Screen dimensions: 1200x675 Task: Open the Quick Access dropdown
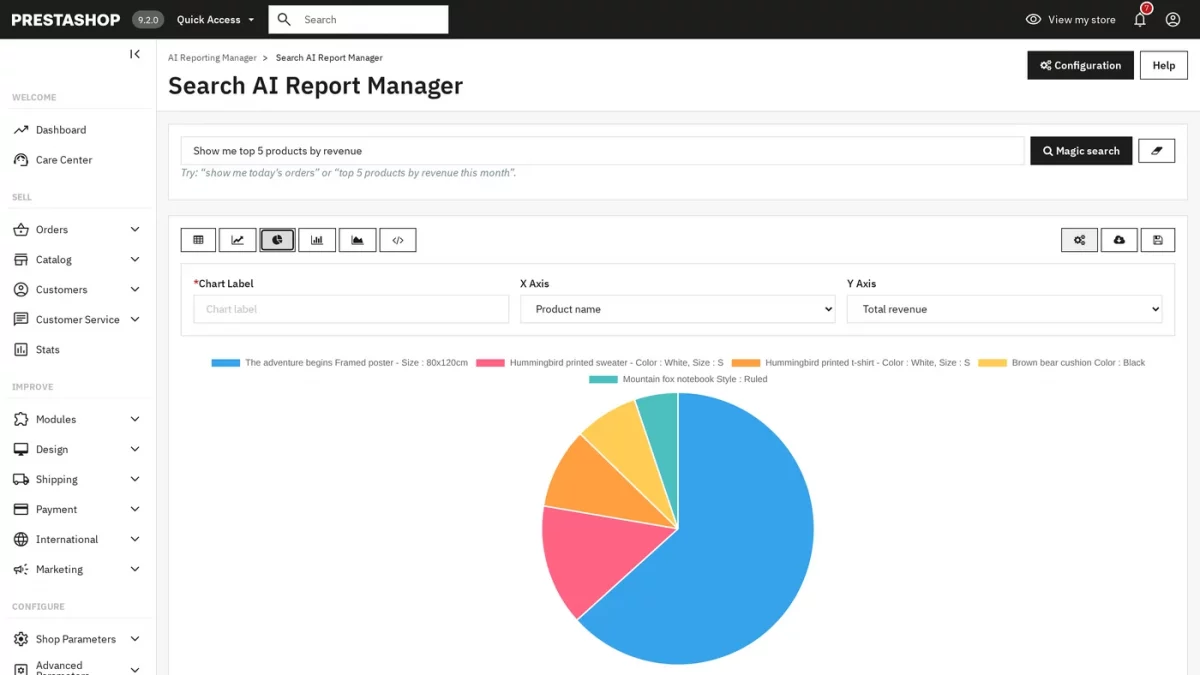(x=215, y=19)
